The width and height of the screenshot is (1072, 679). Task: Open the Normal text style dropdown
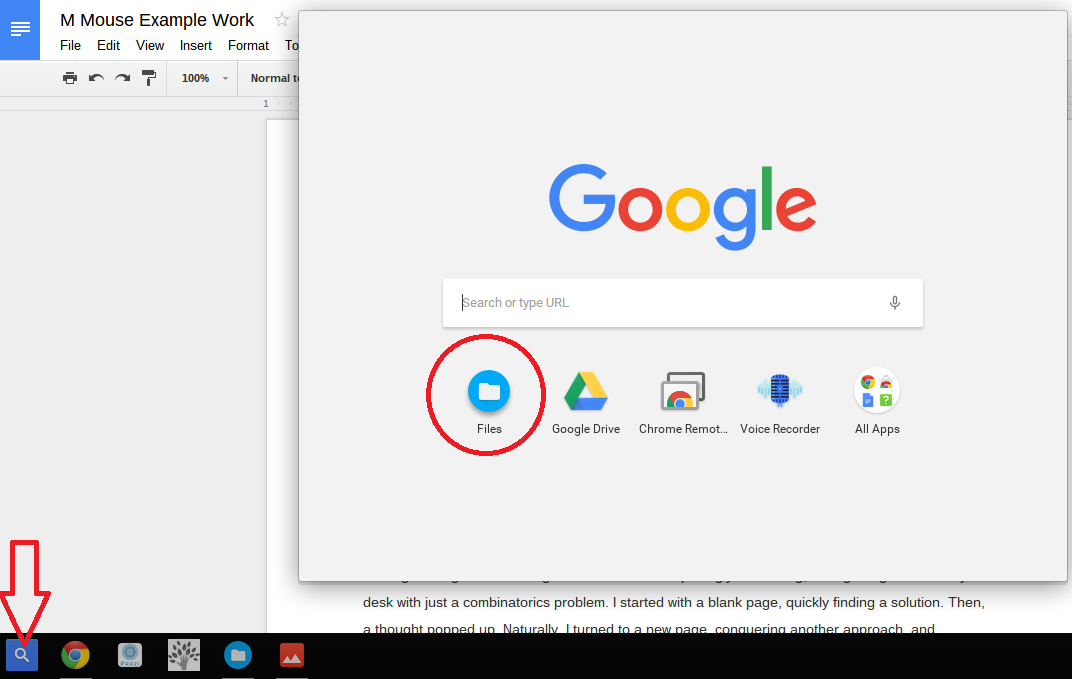tap(273, 78)
